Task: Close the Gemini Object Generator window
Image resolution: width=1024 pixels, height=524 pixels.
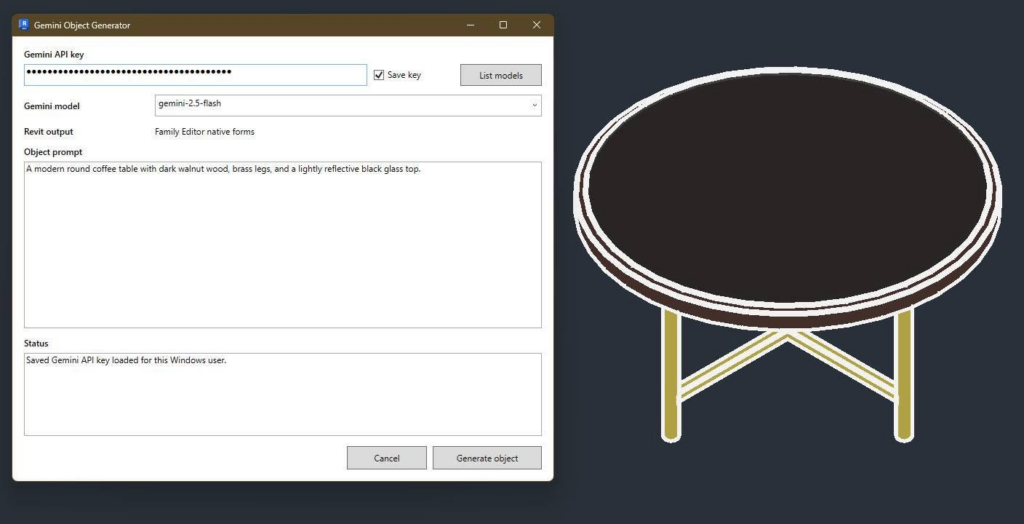Action: pyautogui.click(x=536, y=25)
